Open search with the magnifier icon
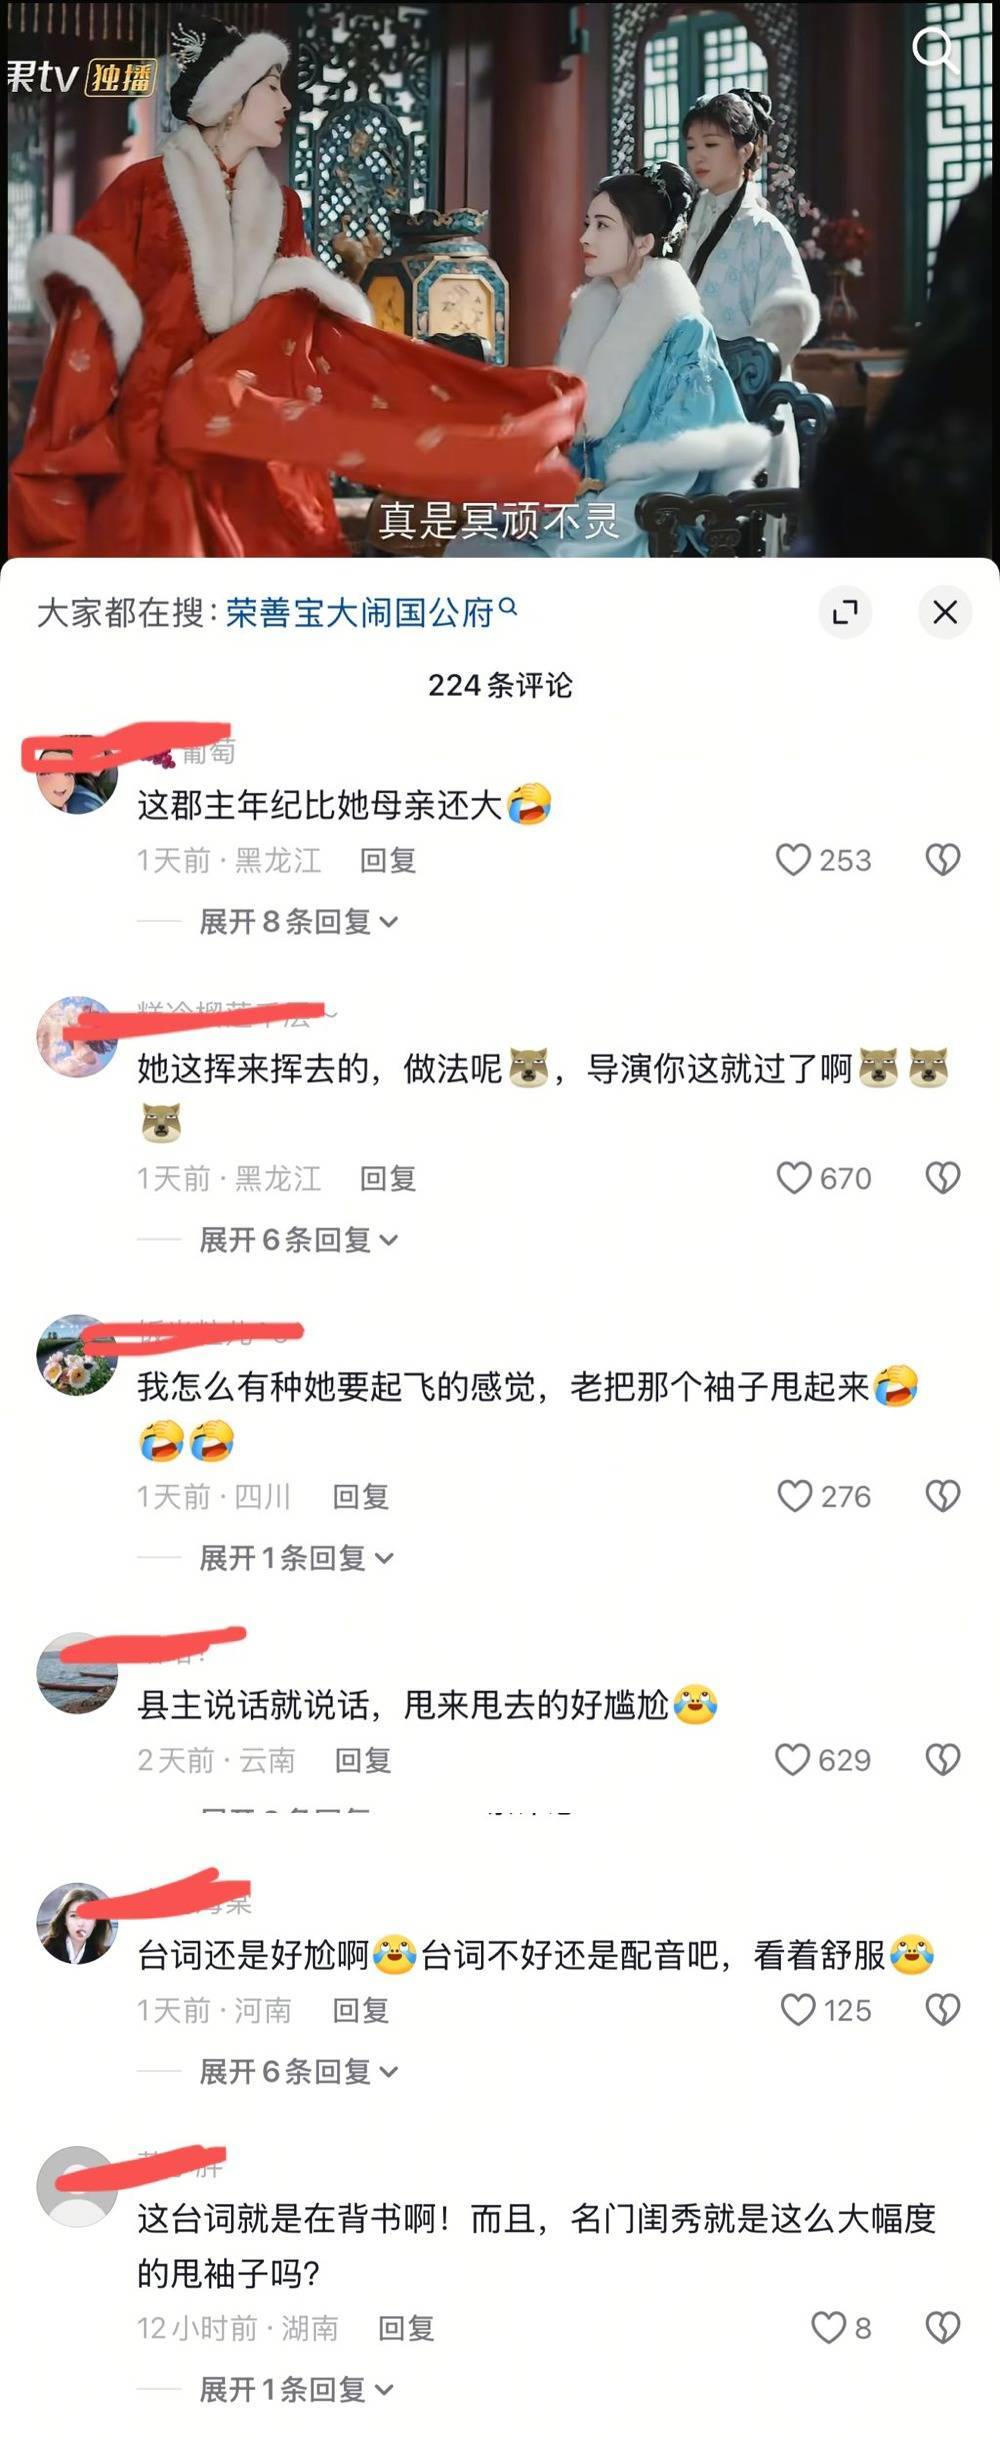Image resolution: width=1000 pixels, height=2440 pixels. pos(935,49)
